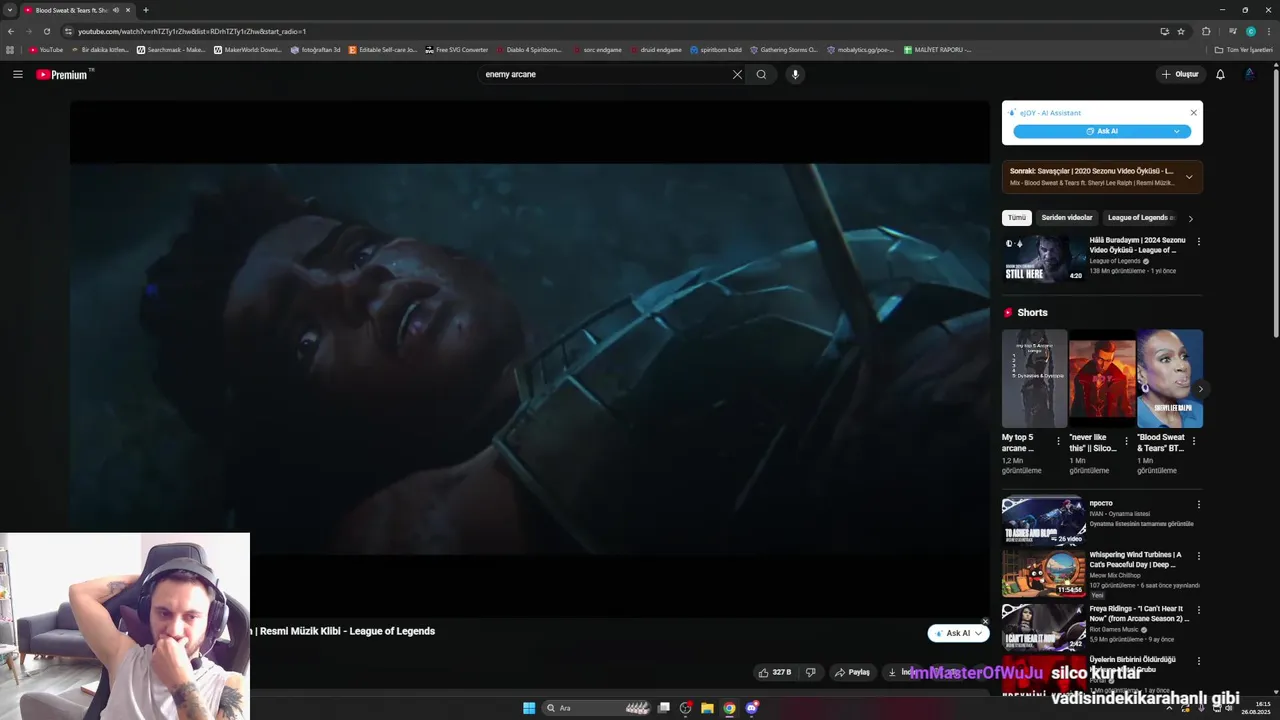The height and width of the screenshot is (720, 1280).
Task: Click the Windows taskbar search box 'Ara'
Action: click(595, 708)
